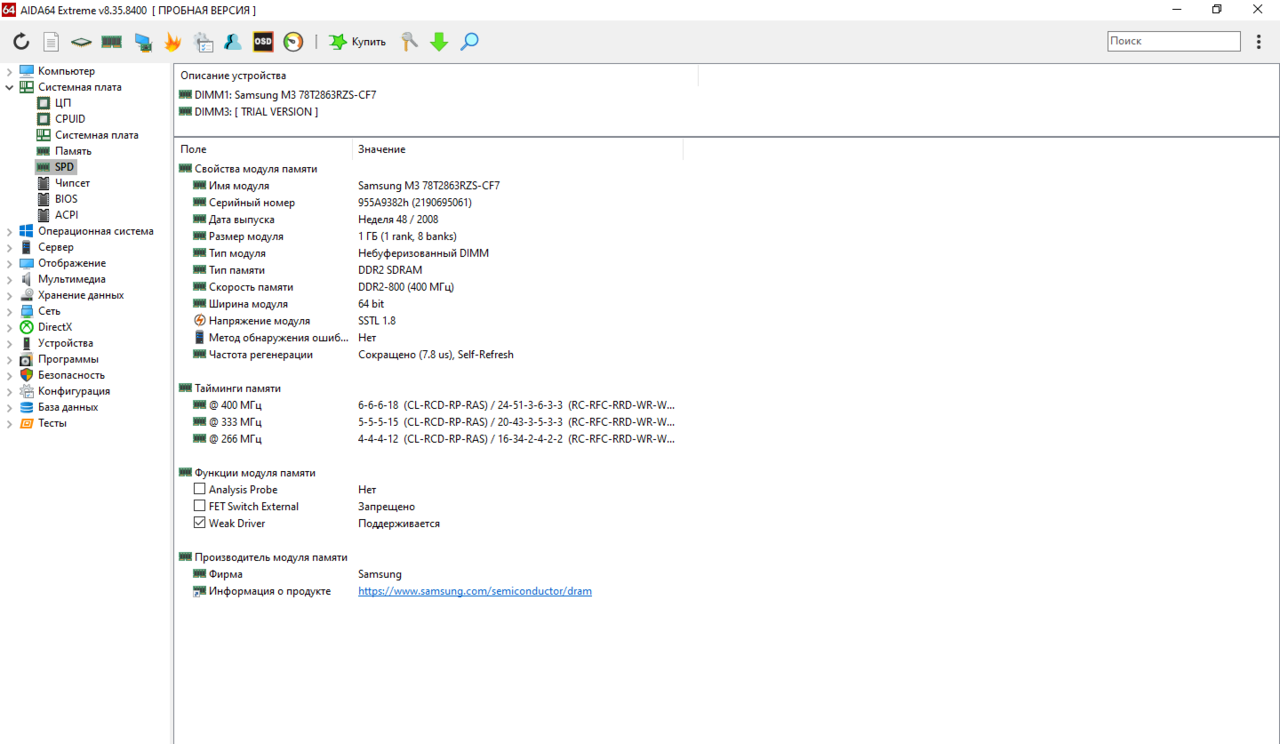Open the samsung.com semiconductor dram link
The image size is (1280, 744).
pyautogui.click(x=475, y=591)
